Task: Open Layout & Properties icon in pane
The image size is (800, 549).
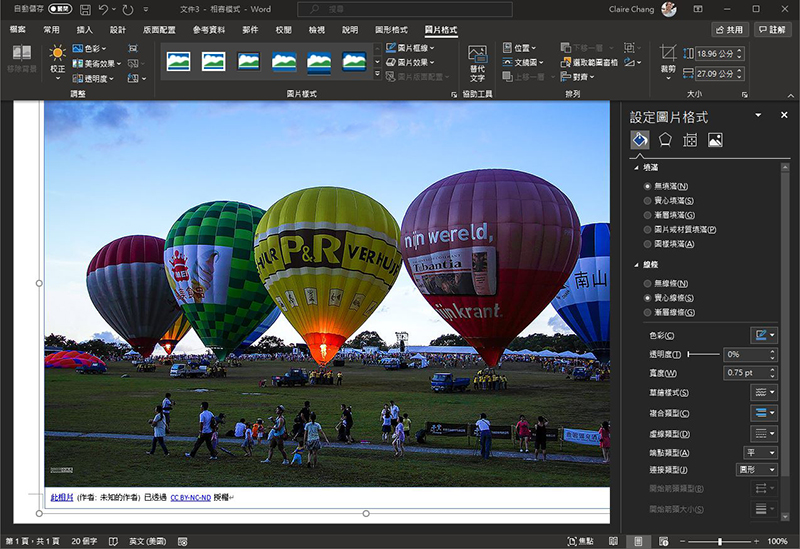Action: coord(690,140)
